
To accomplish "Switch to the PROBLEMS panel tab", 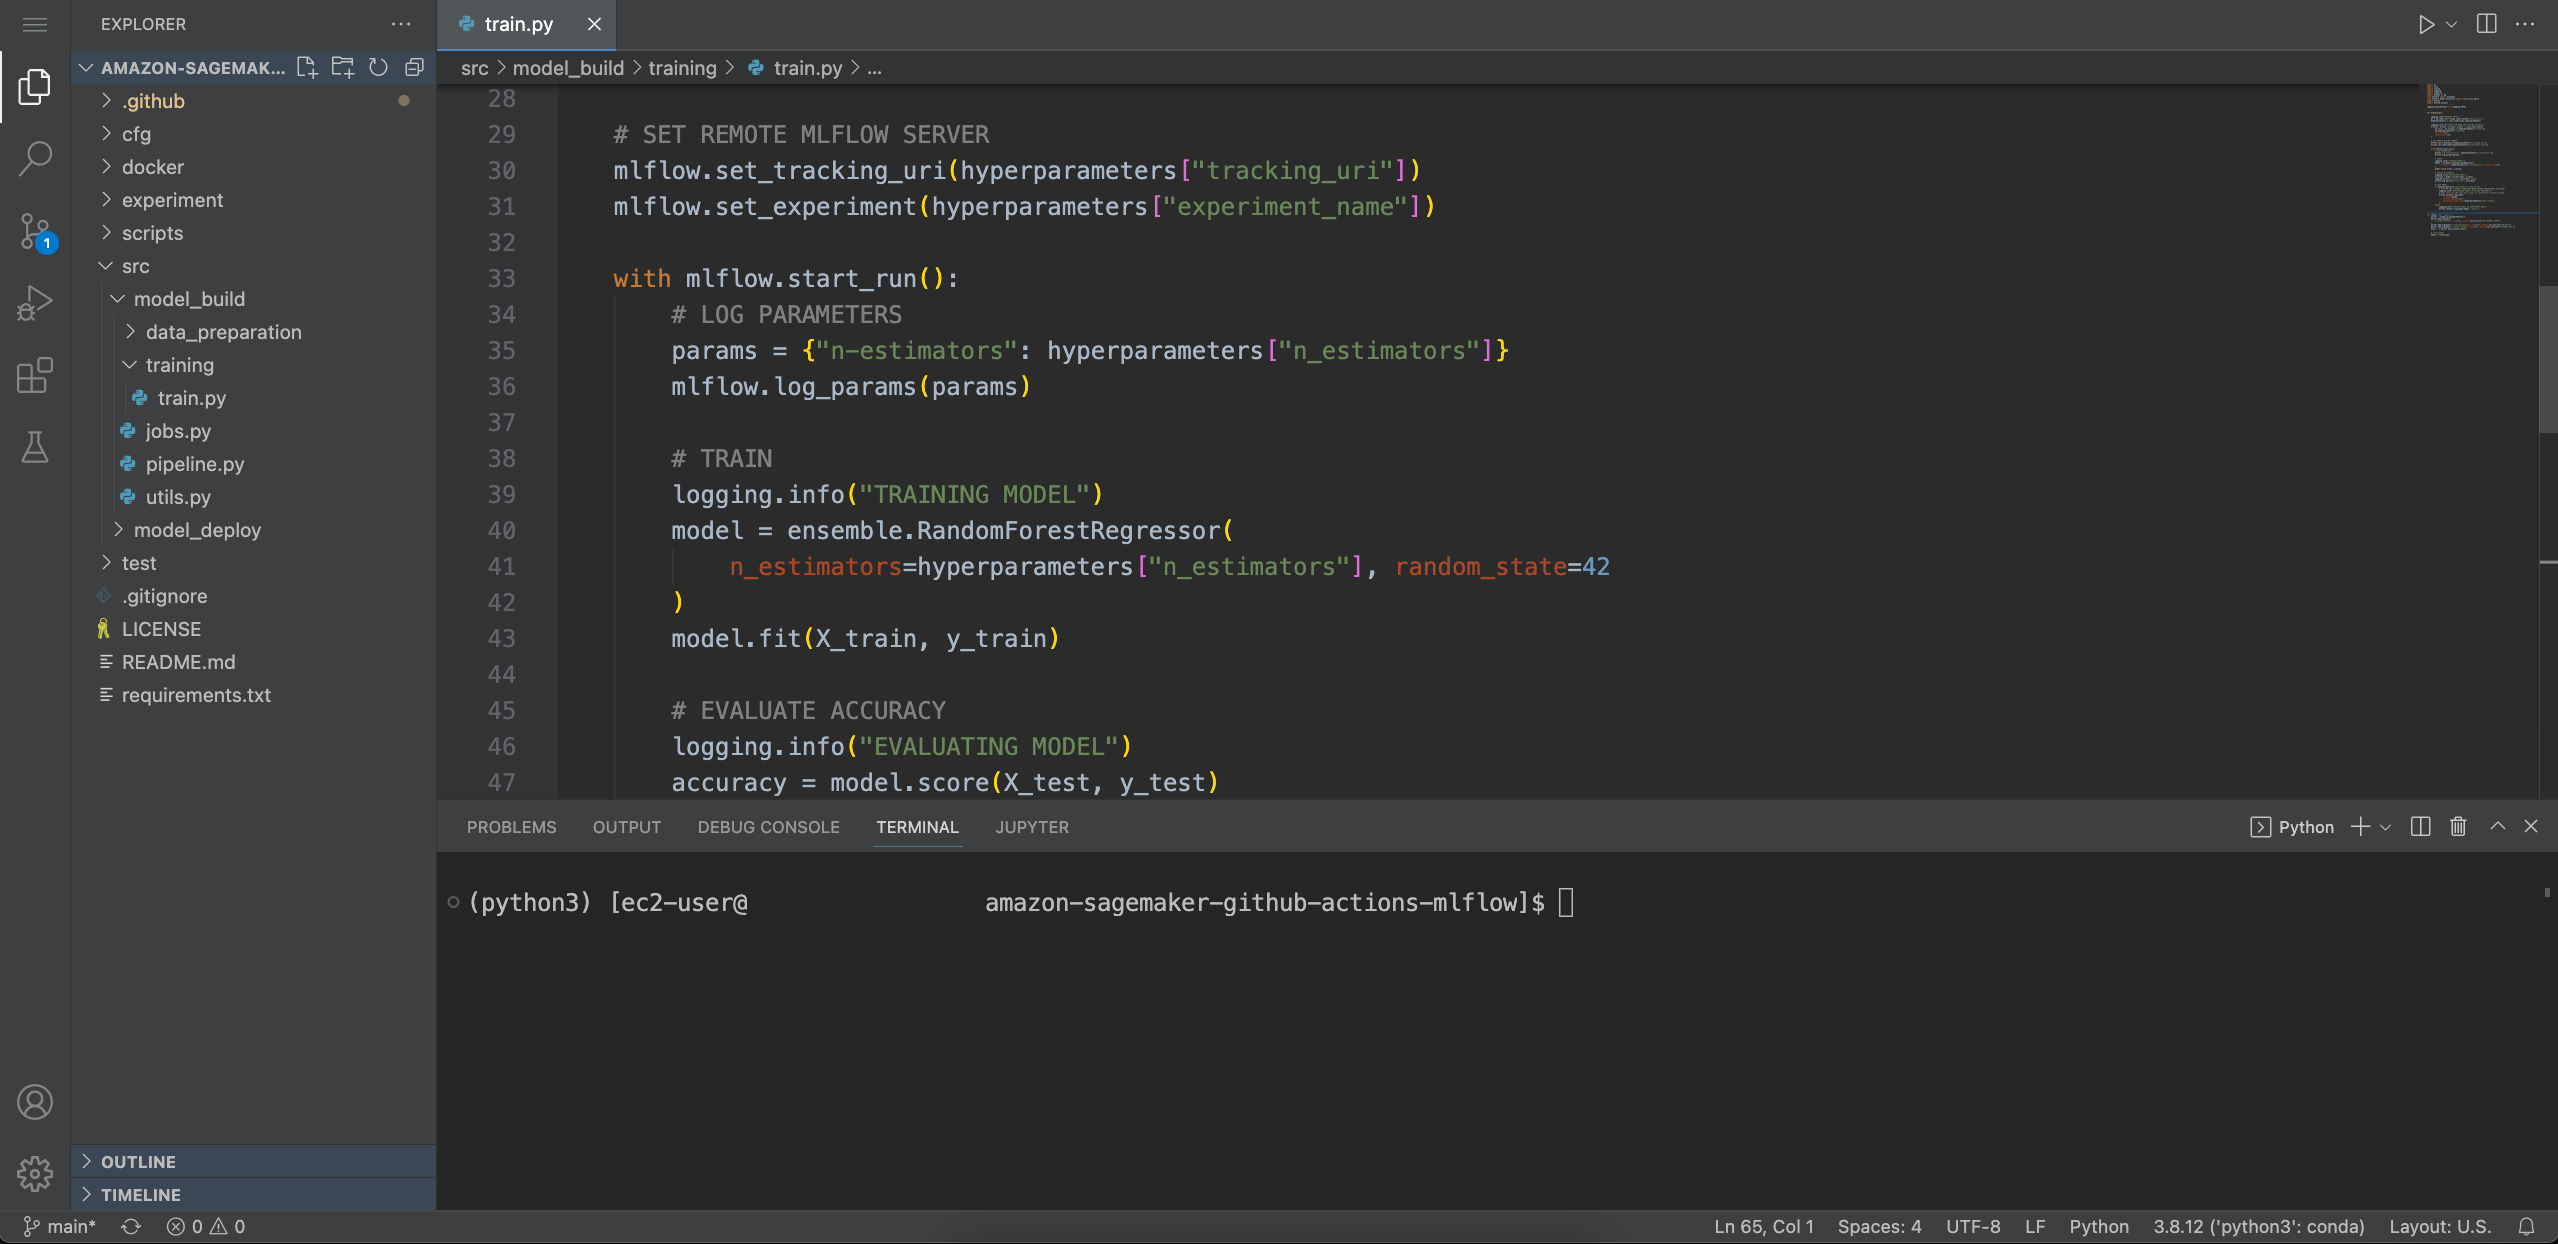I will 511,827.
